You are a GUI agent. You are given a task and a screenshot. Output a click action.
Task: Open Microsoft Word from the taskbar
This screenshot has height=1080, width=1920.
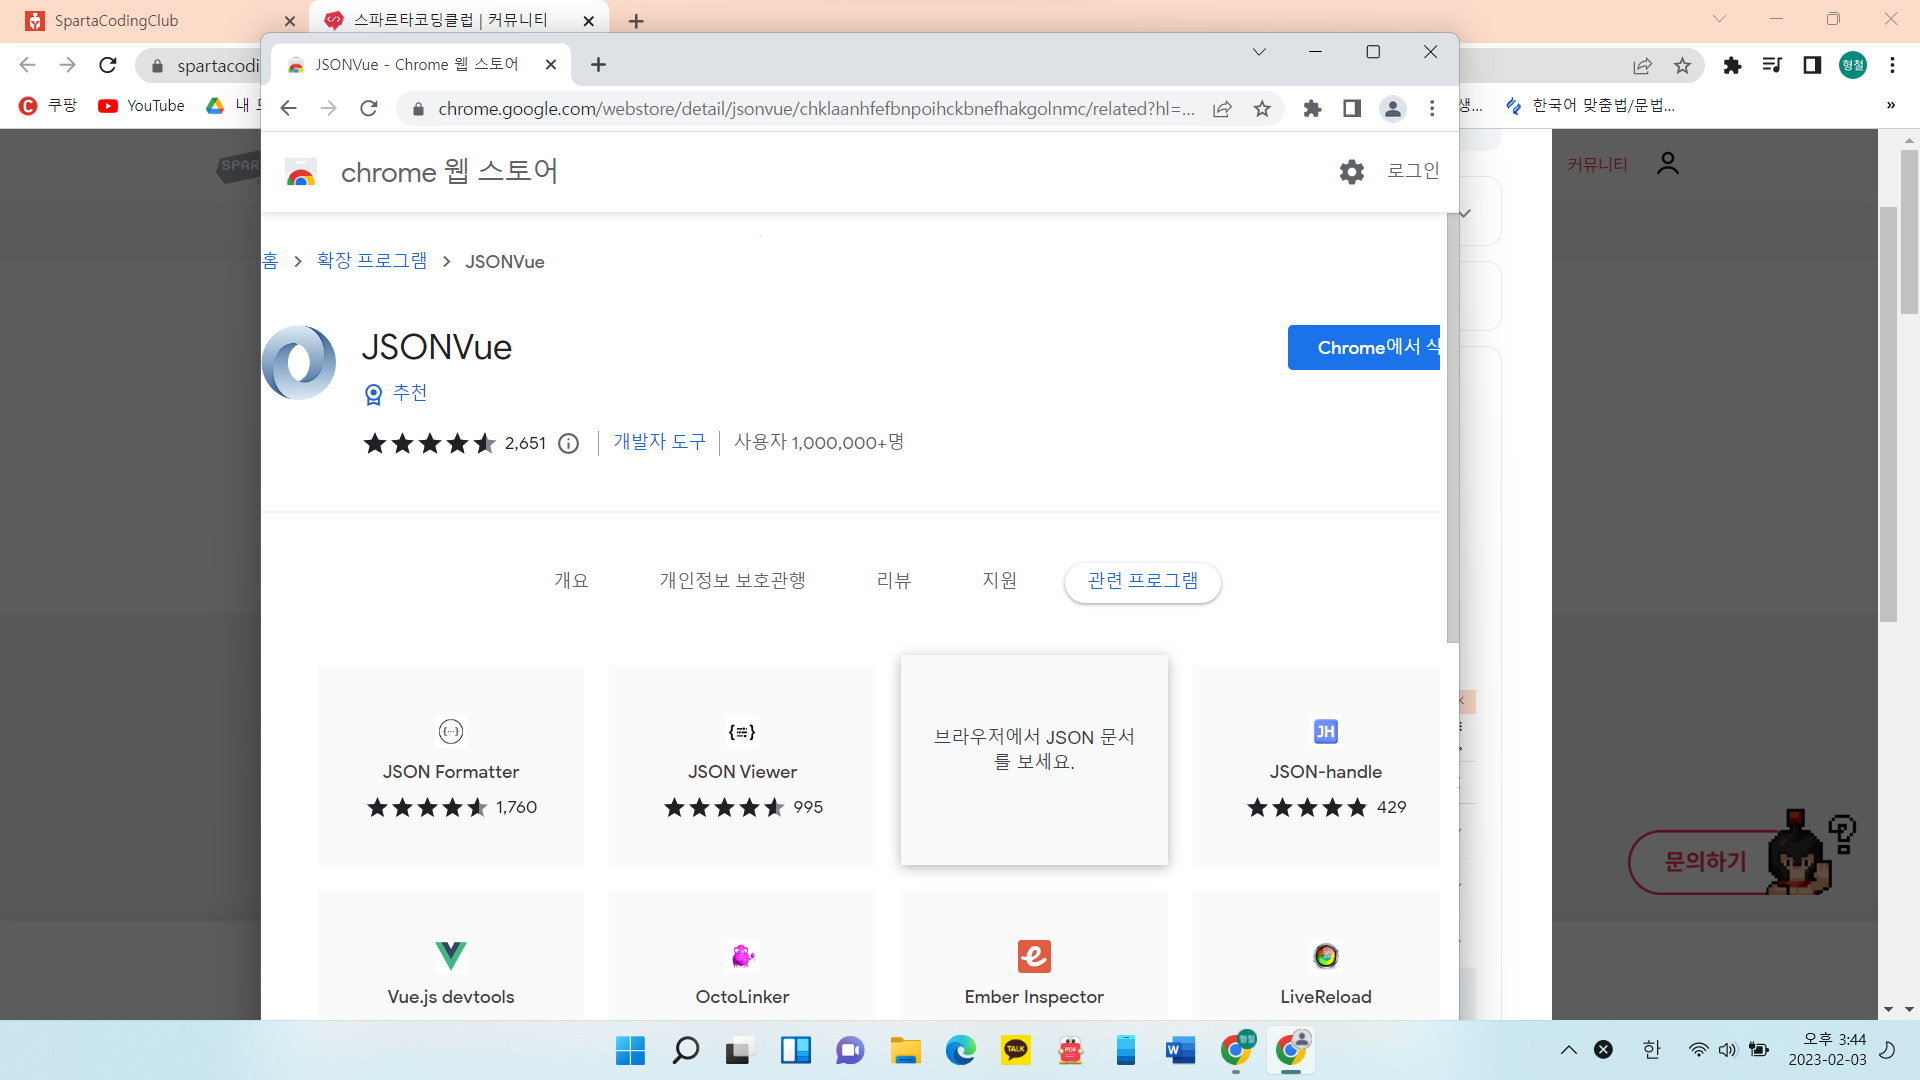coord(1180,1050)
